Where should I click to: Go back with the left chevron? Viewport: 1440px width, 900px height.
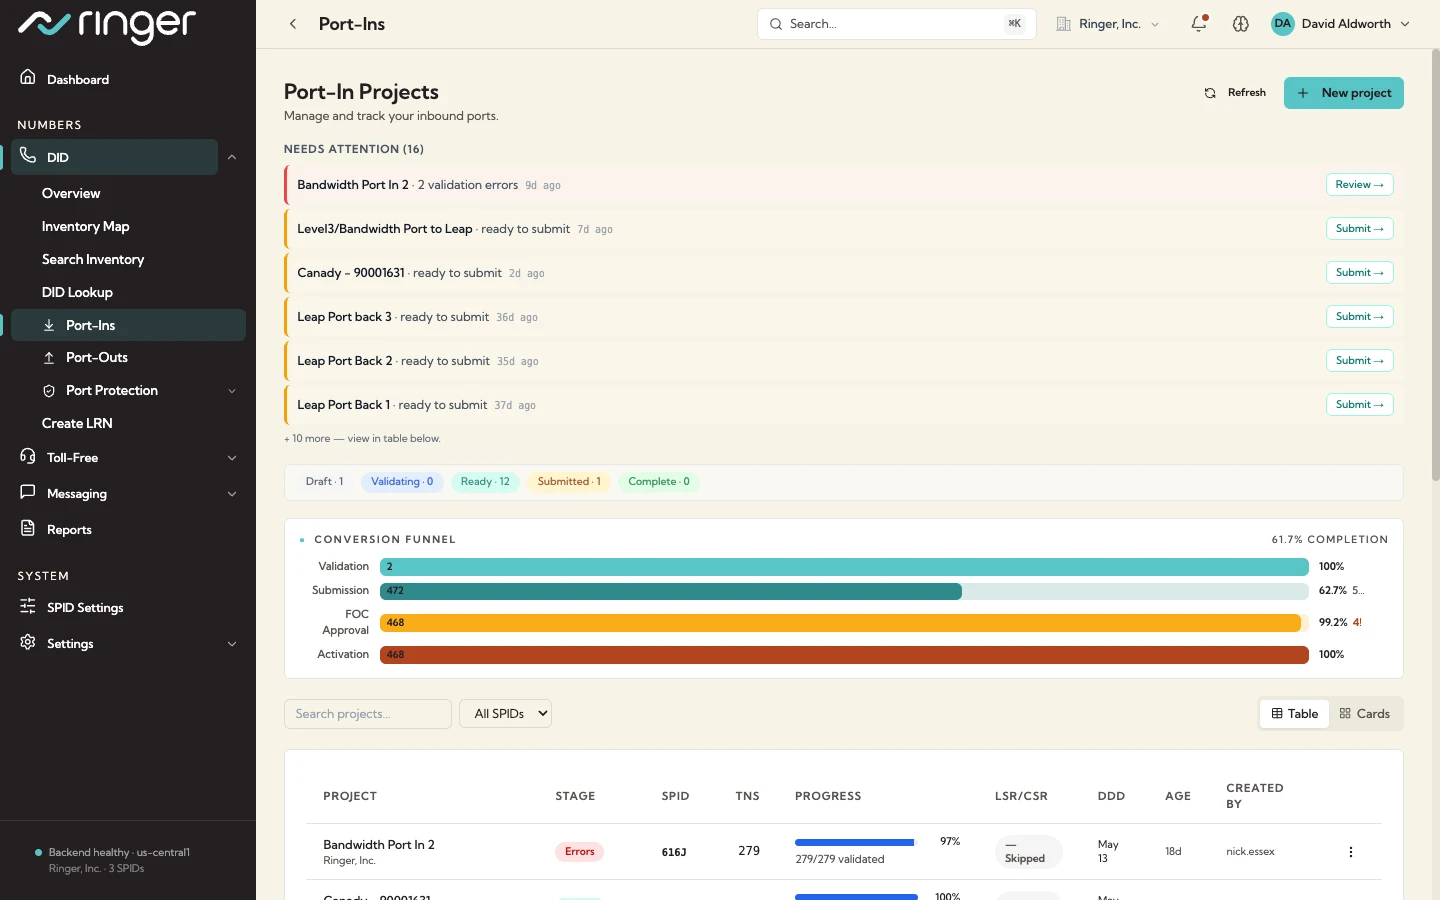point(293,24)
